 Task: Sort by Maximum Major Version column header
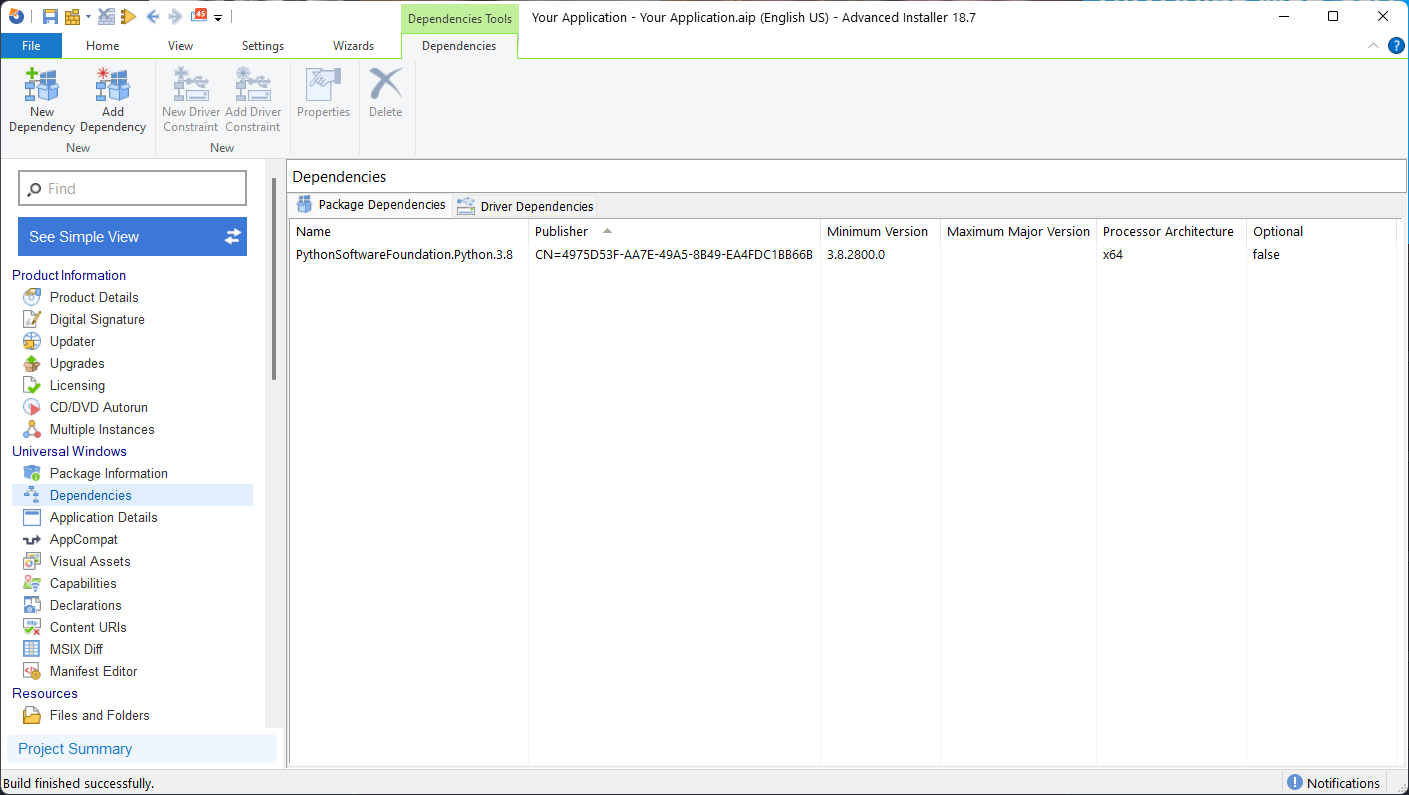point(1018,232)
